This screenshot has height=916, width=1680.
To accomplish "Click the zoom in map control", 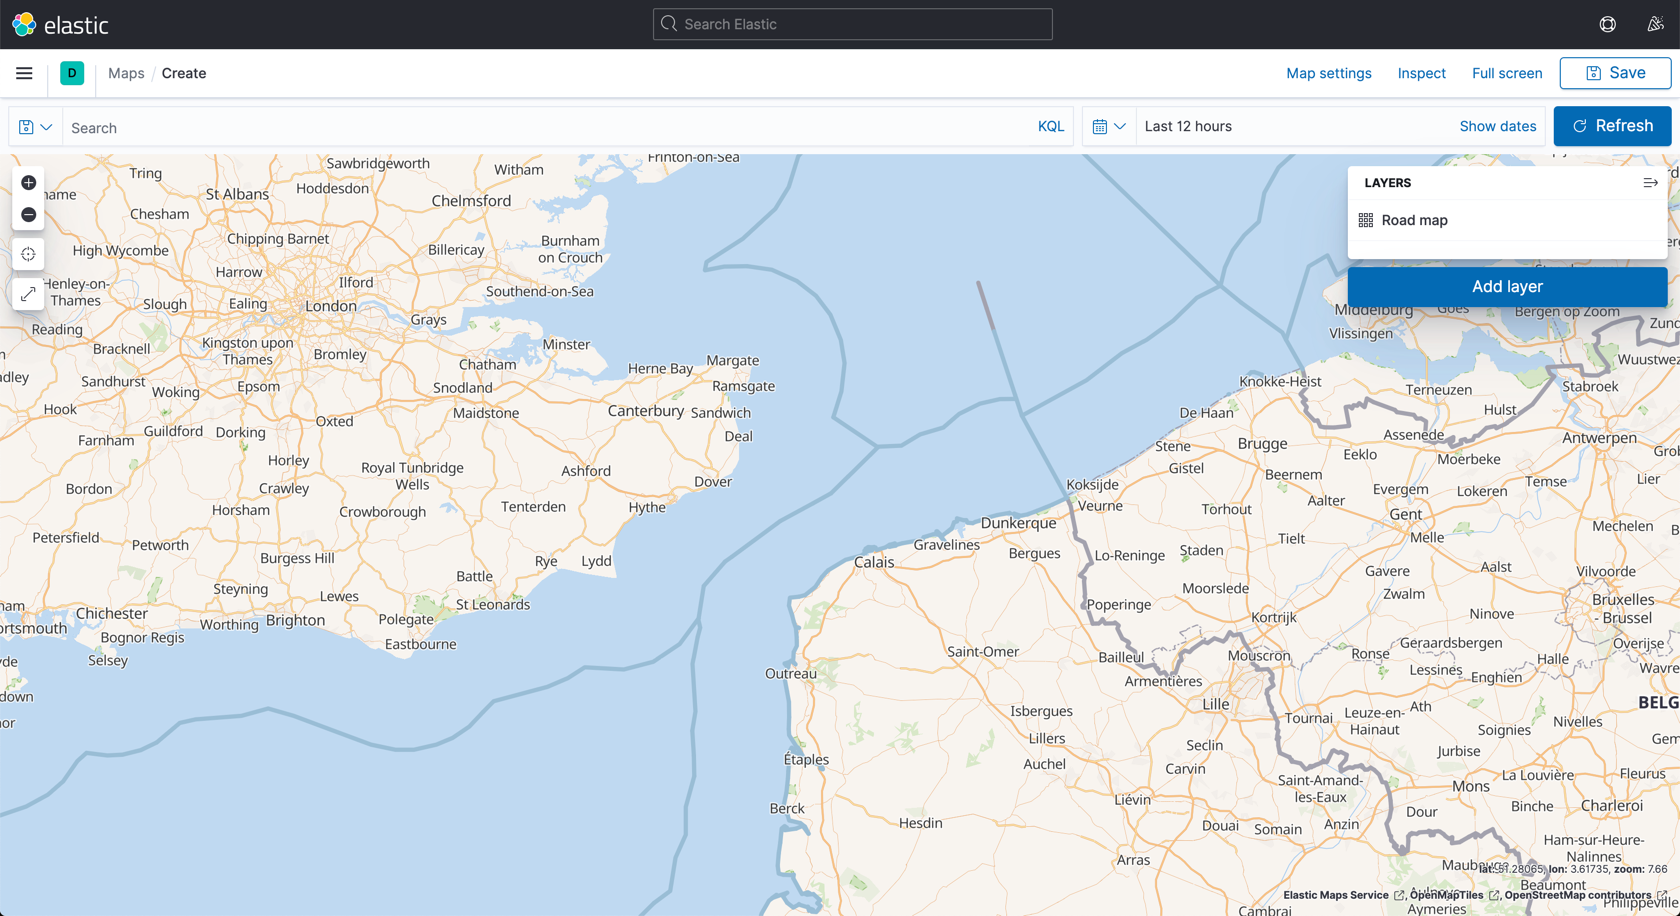I will click(x=28, y=182).
